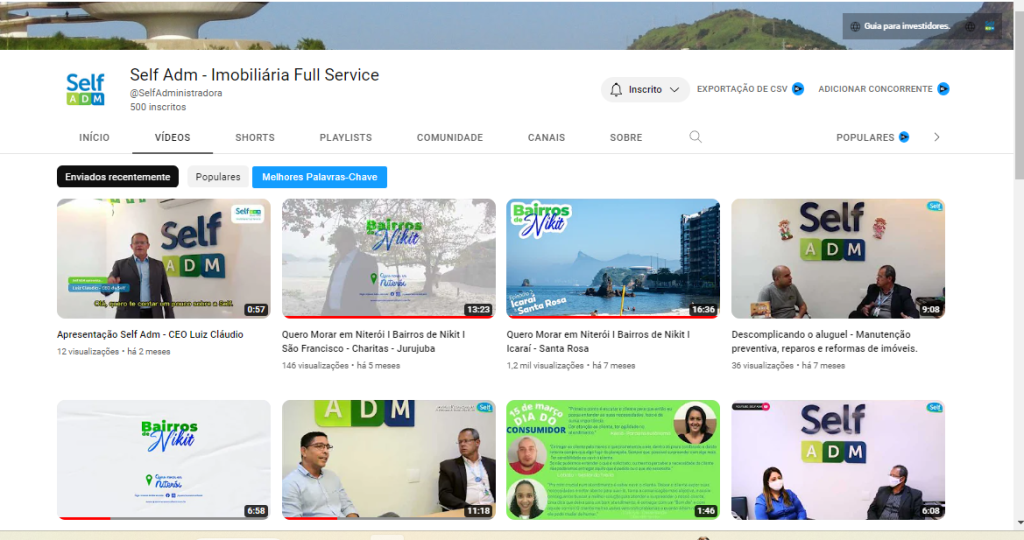The height and width of the screenshot is (540, 1024).
Task: Click the notification bell icon beside Inscrito
Action: (x=616, y=89)
